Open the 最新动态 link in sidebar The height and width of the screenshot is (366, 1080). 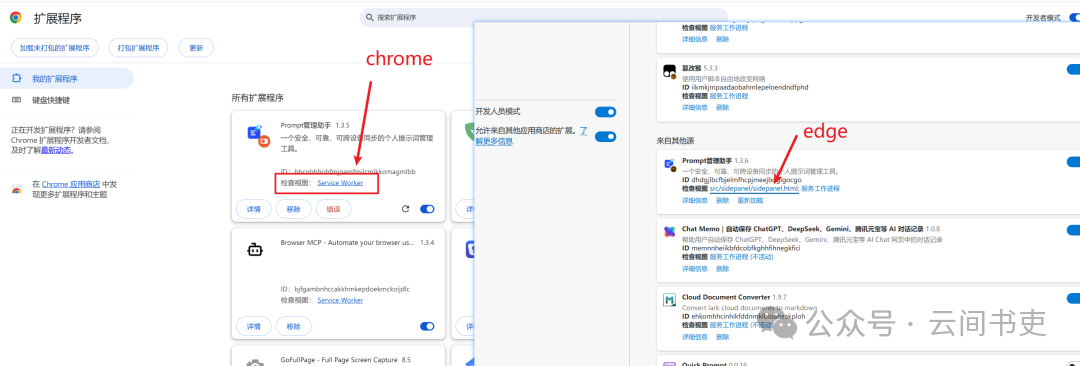point(57,150)
